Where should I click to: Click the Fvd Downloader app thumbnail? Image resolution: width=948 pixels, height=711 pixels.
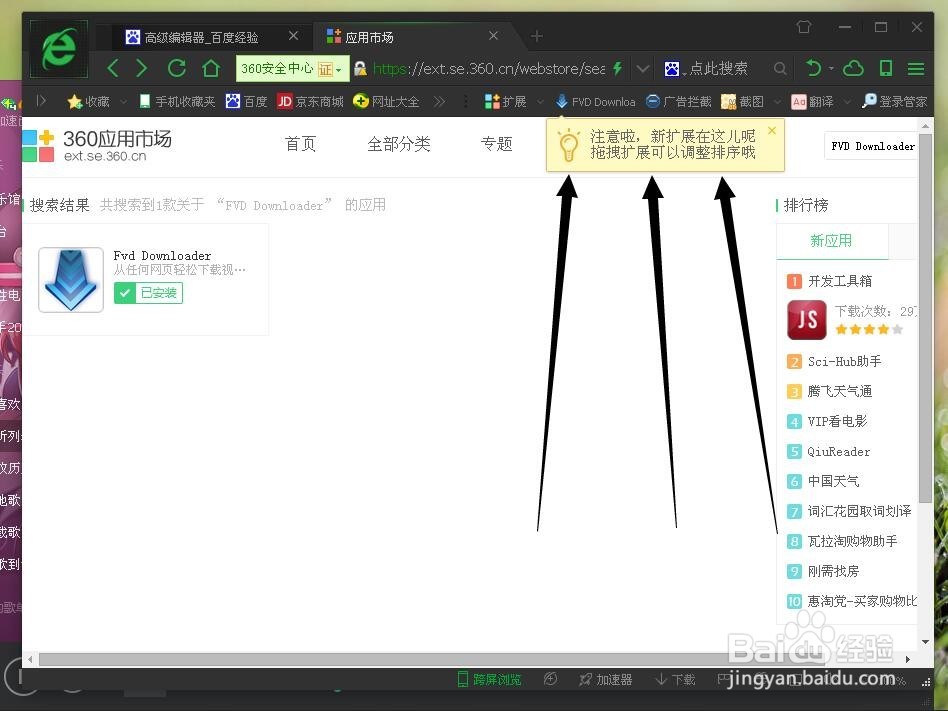point(71,279)
